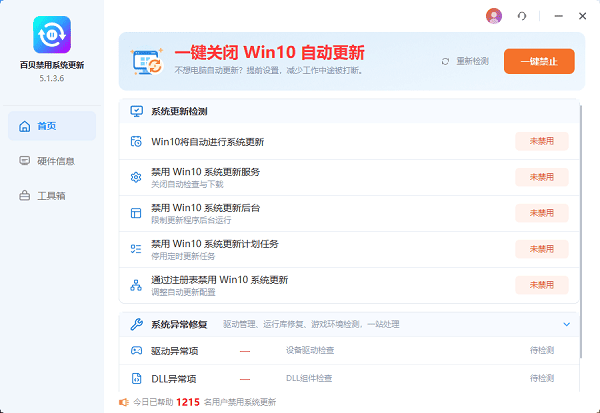Select the 首页 sidebar tab
The image size is (600, 413).
[x=52, y=126]
